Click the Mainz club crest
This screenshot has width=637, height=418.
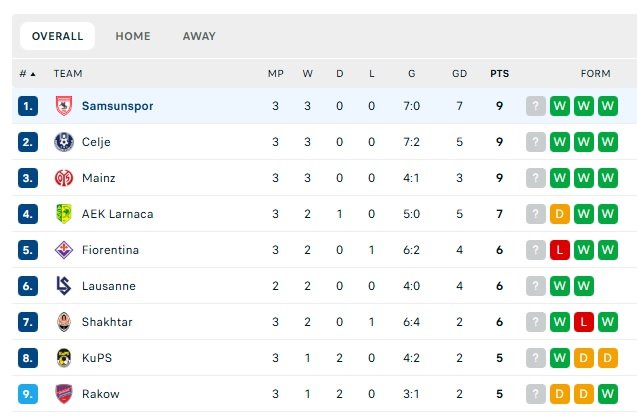[64, 178]
